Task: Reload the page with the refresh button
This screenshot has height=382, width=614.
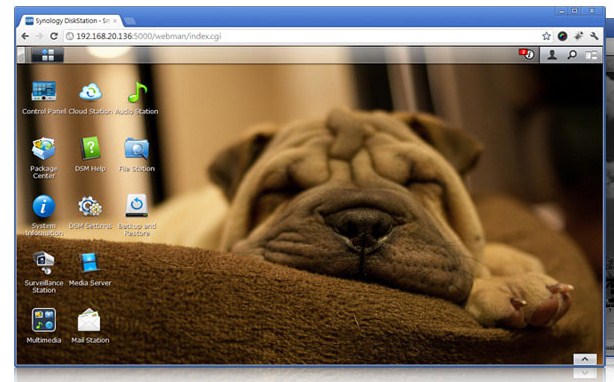Action: coord(54,36)
